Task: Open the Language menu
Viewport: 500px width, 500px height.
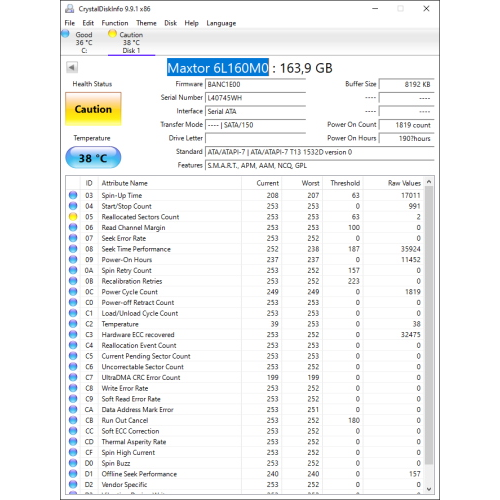Action: [x=221, y=23]
